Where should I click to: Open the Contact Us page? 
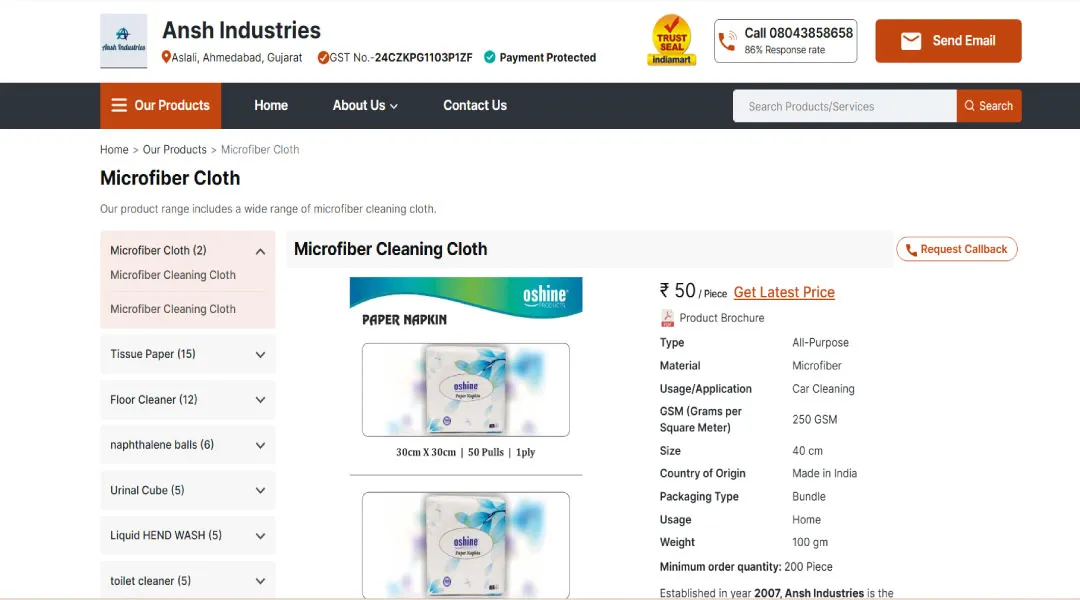pyautogui.click(x=475, y=105)
